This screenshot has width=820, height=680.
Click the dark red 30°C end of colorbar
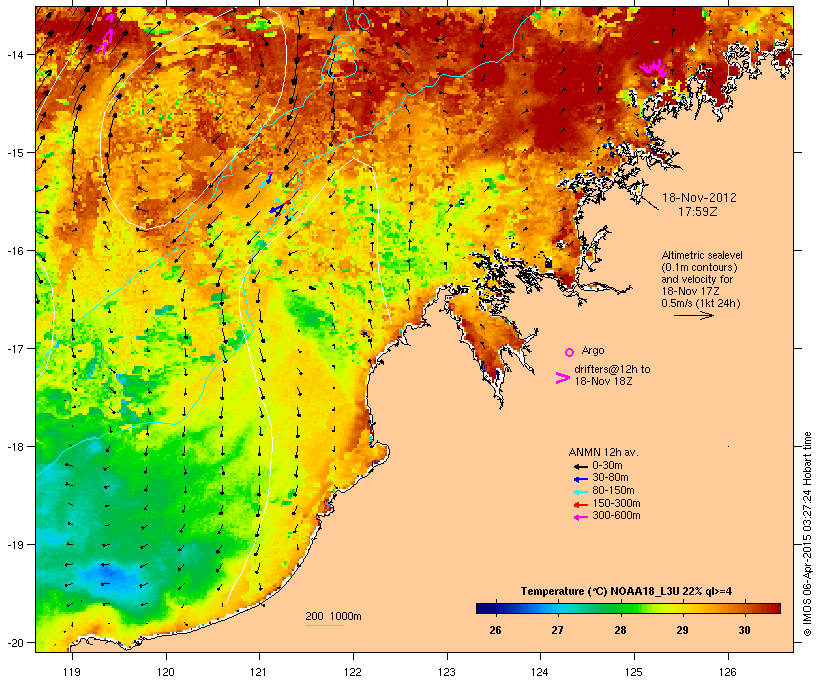click(x=773, y=608)
